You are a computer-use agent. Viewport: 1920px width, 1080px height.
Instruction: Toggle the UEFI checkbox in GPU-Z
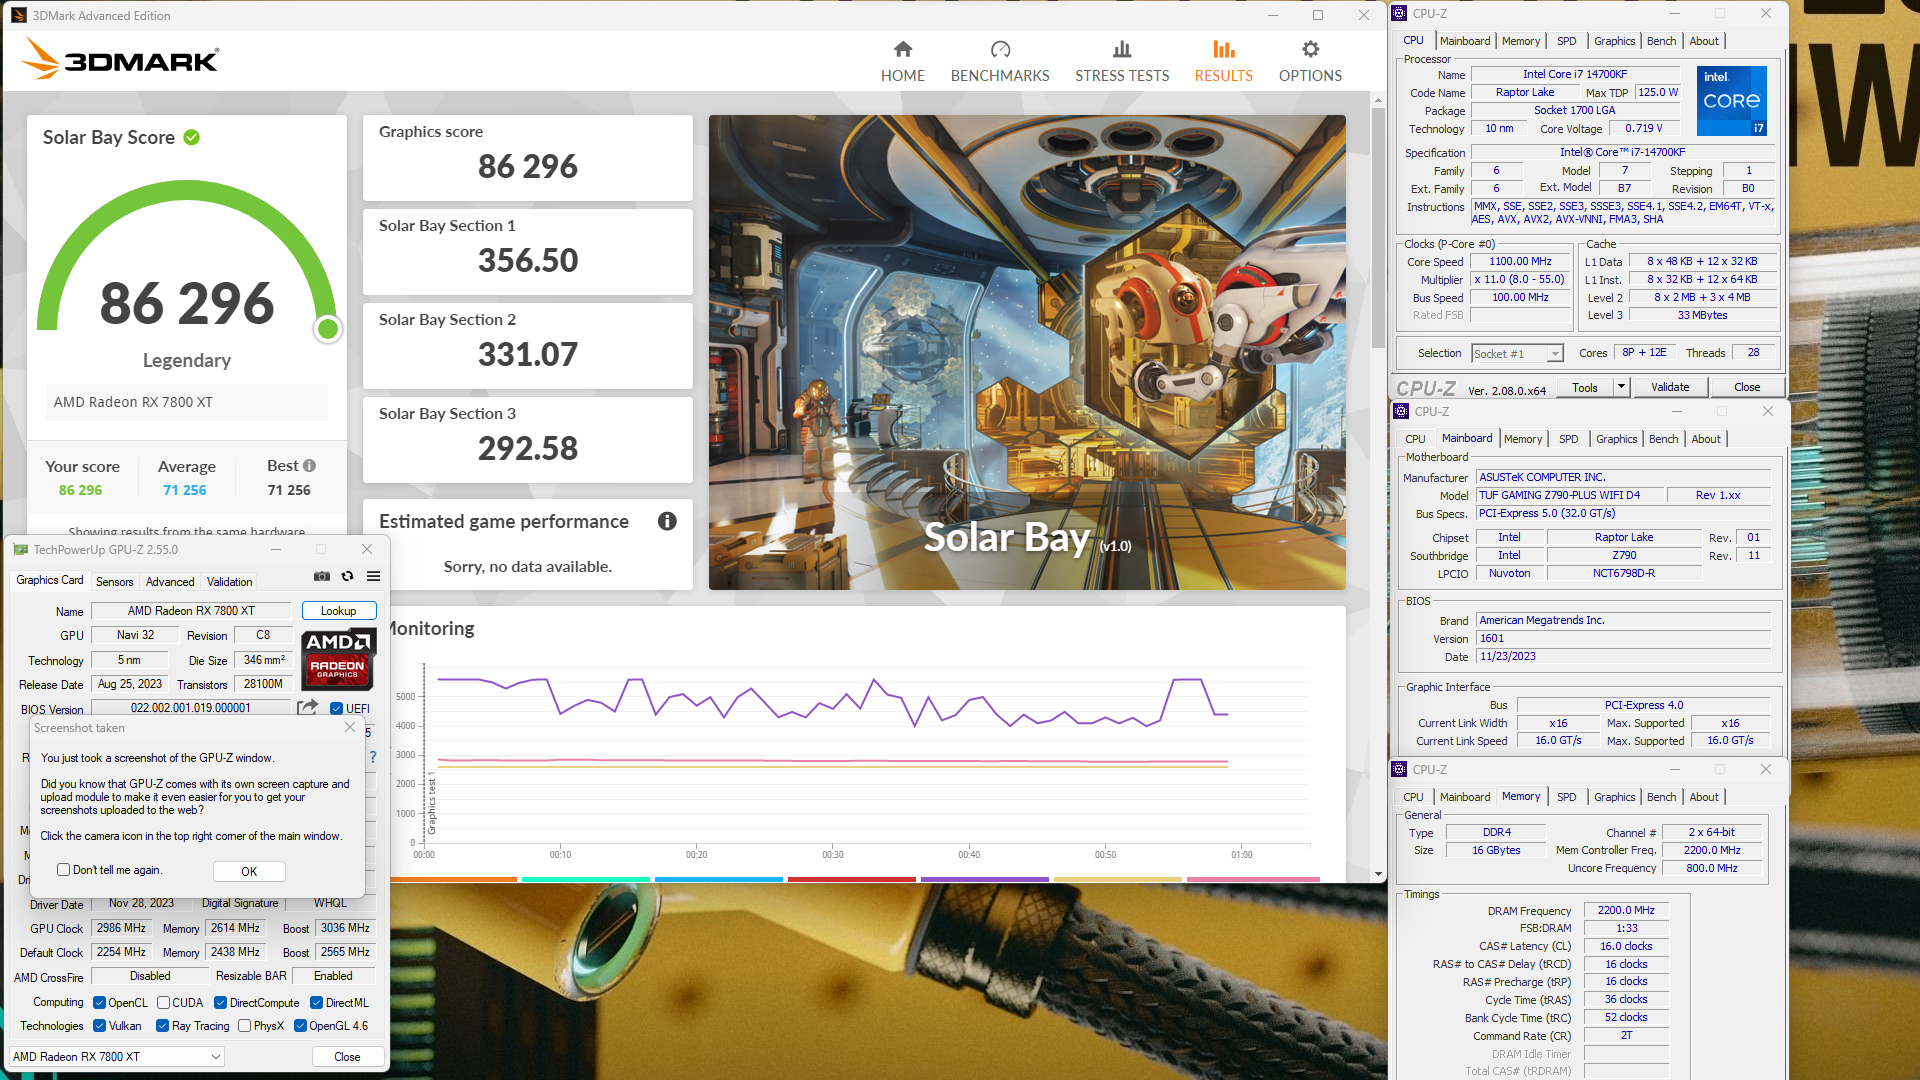(x=337, y=708)
